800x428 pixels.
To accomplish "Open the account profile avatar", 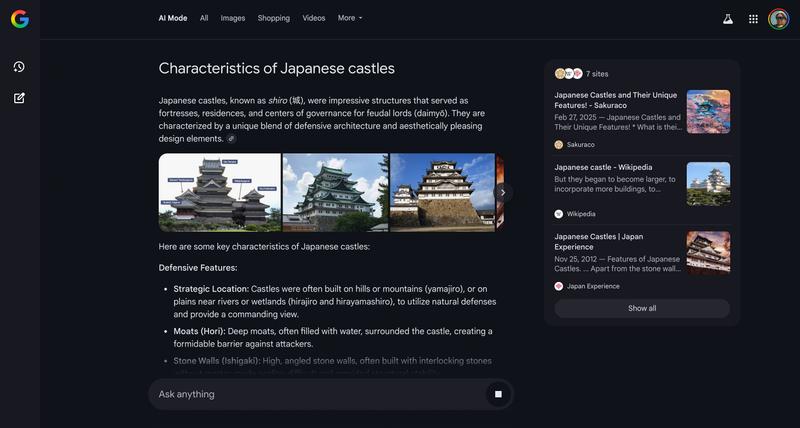I will (x=778, y=18).
